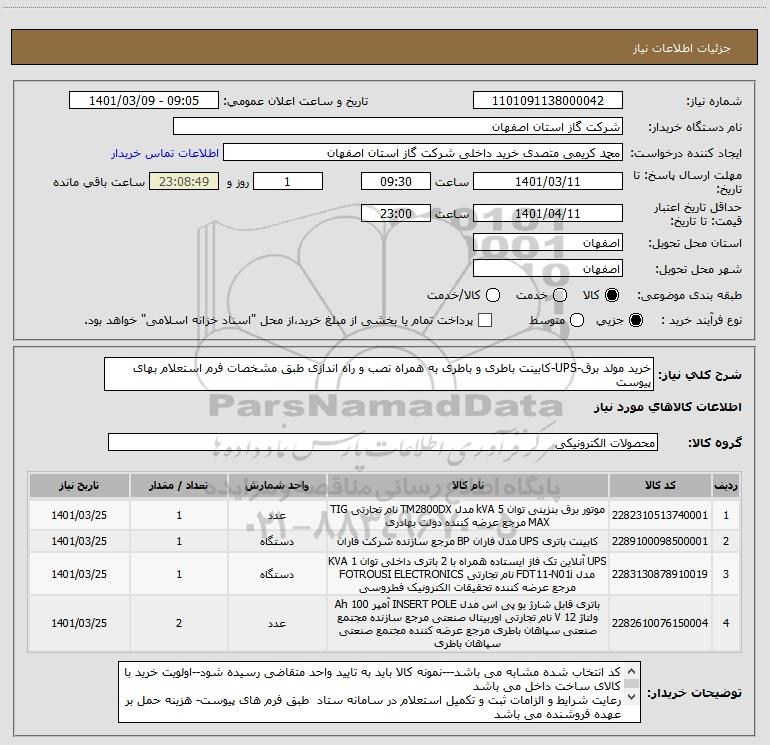Screen dimensions: 770x745
Task: Click the تاریخ نیاز column header
Action: click(79, 485)
